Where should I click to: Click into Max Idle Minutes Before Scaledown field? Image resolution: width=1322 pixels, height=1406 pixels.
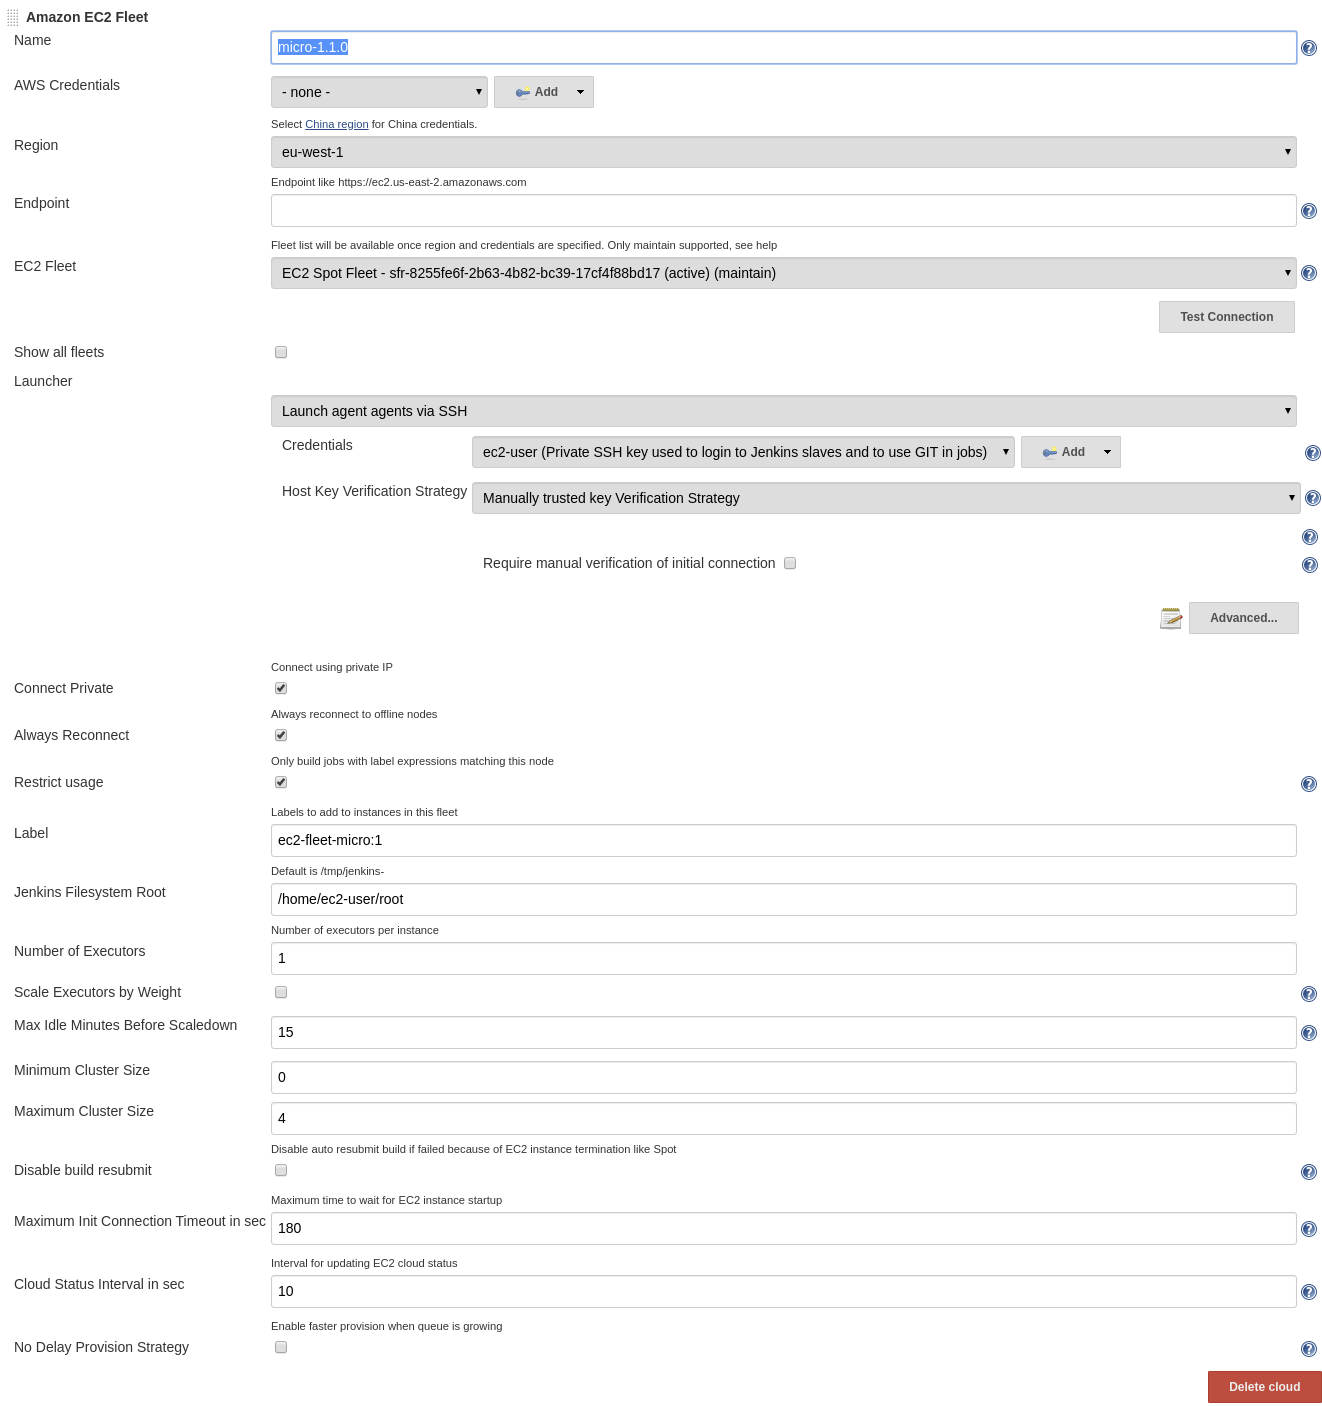784,1032
